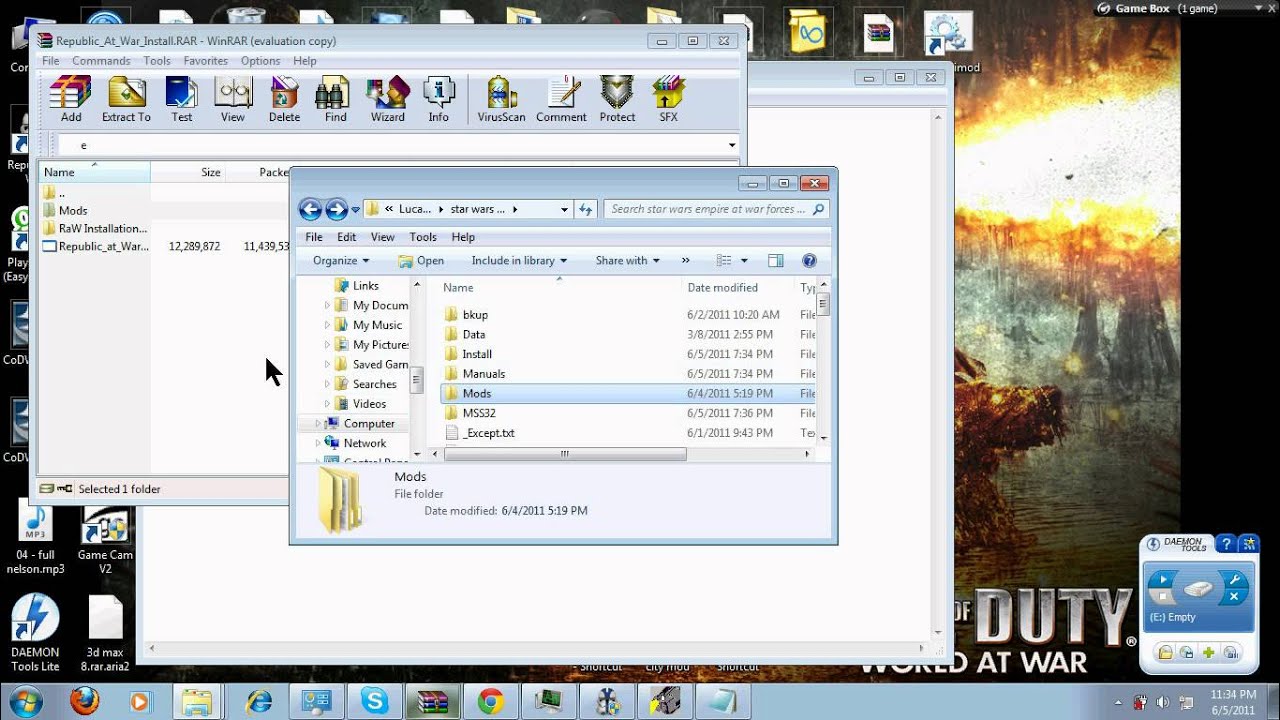The width and height of the screenshot is (1280, 720).
Task: Click the Explorer Back arrow button
Action: (310, 209)
